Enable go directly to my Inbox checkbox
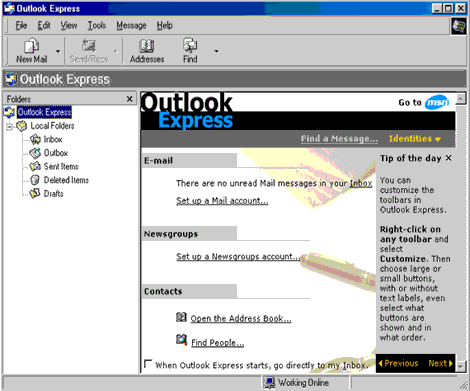Screen dimensions: 470x391 148,363
